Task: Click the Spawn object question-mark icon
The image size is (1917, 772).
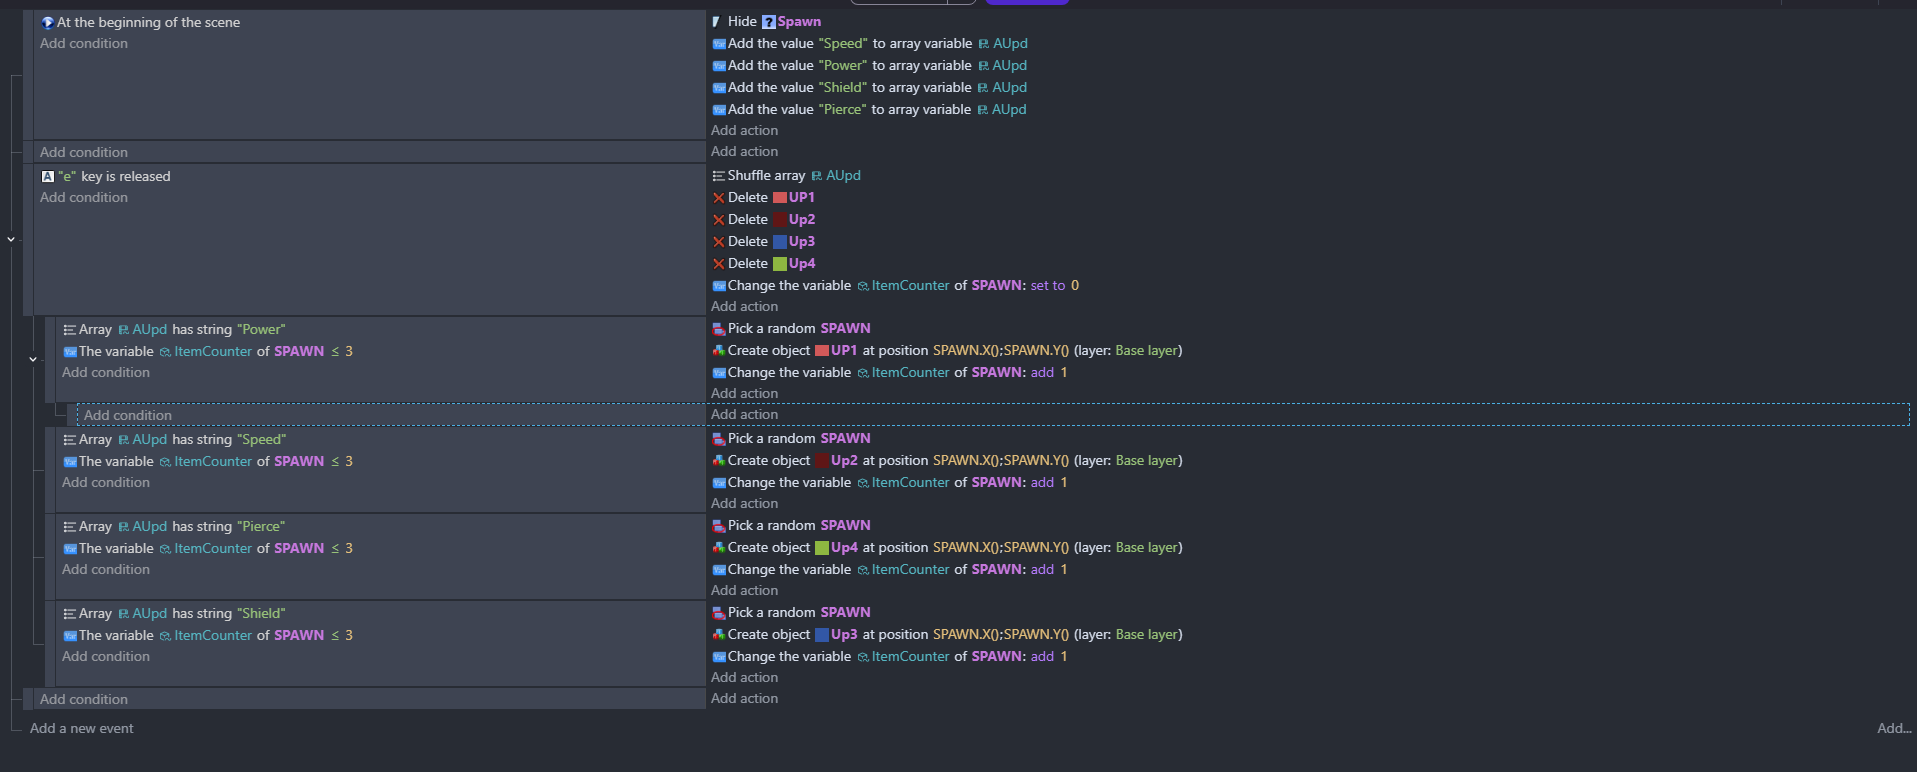Action: tap(768, 22)
